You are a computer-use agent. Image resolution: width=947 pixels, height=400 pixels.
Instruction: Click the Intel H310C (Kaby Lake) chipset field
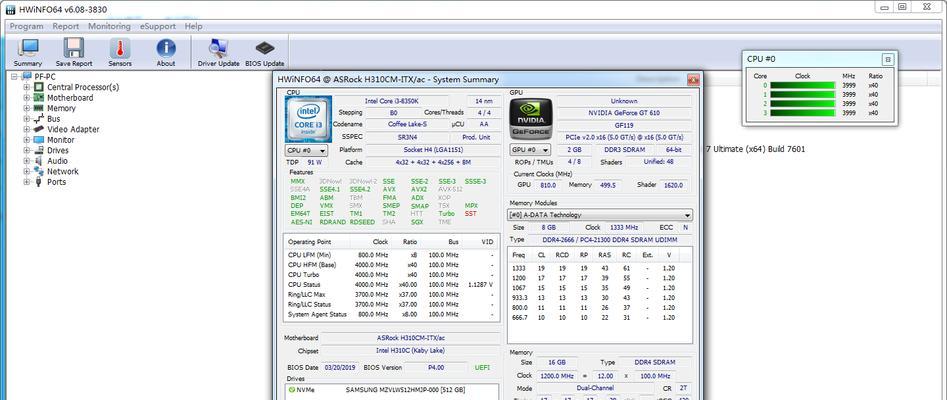(x=410, y=350)
